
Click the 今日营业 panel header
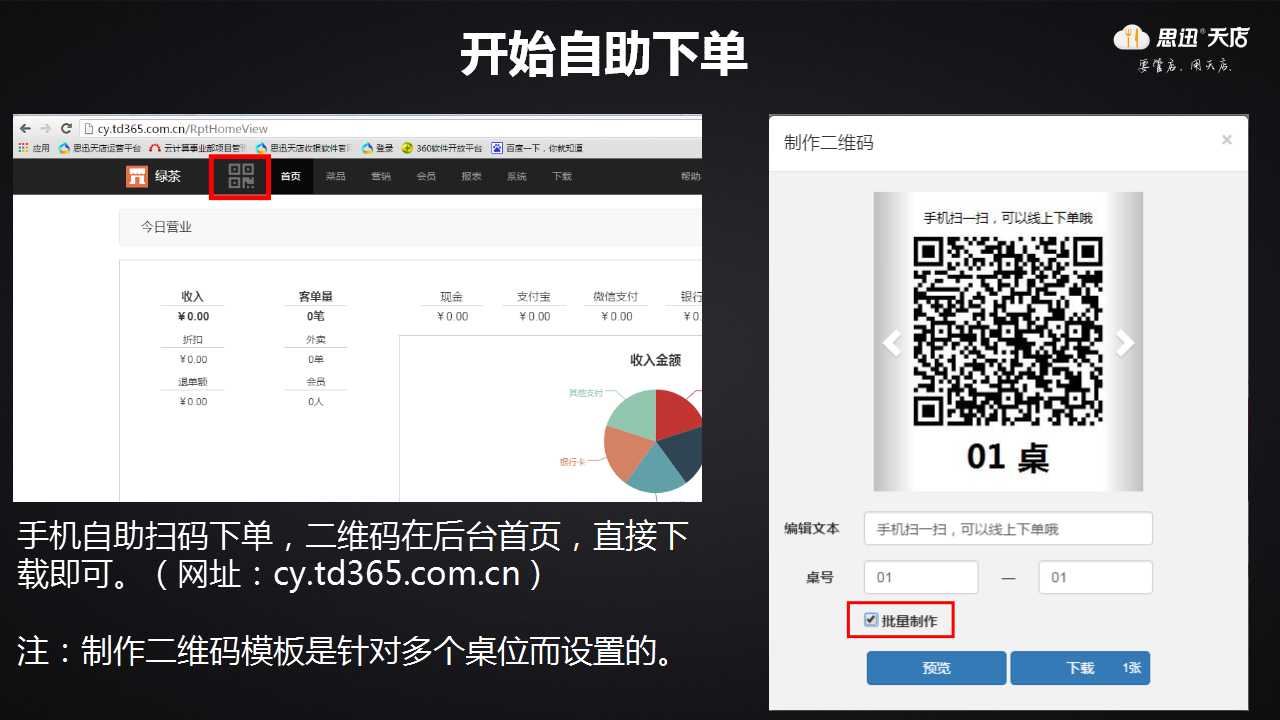(410, 227)
